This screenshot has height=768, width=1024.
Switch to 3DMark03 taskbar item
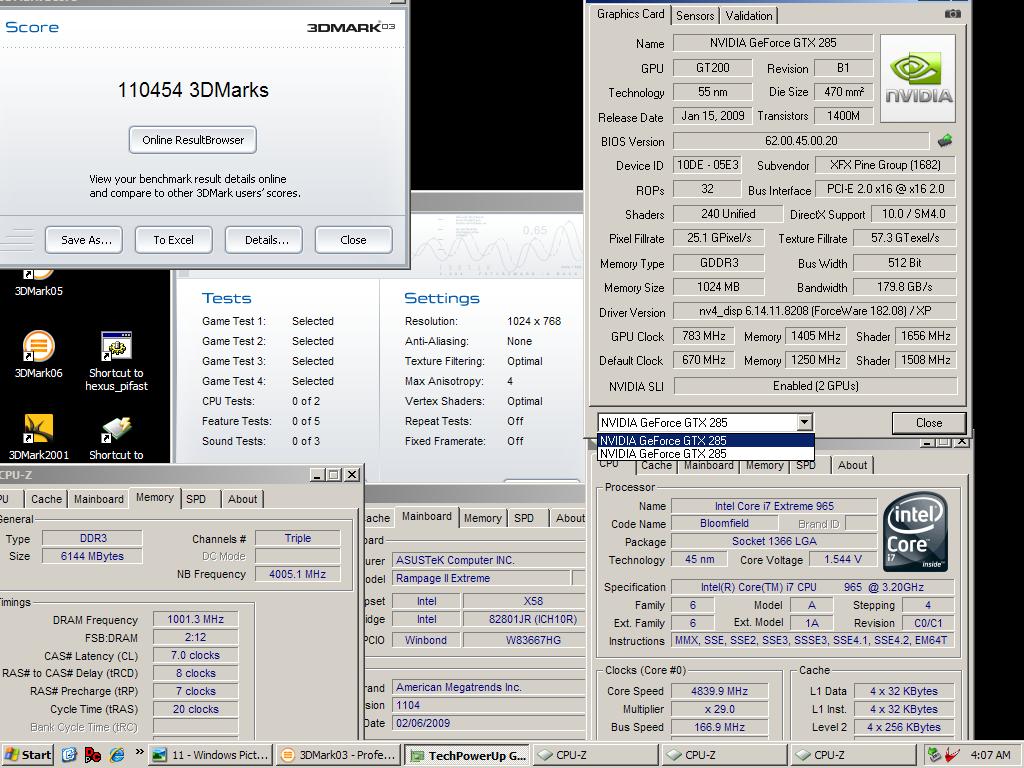point(338,756)
